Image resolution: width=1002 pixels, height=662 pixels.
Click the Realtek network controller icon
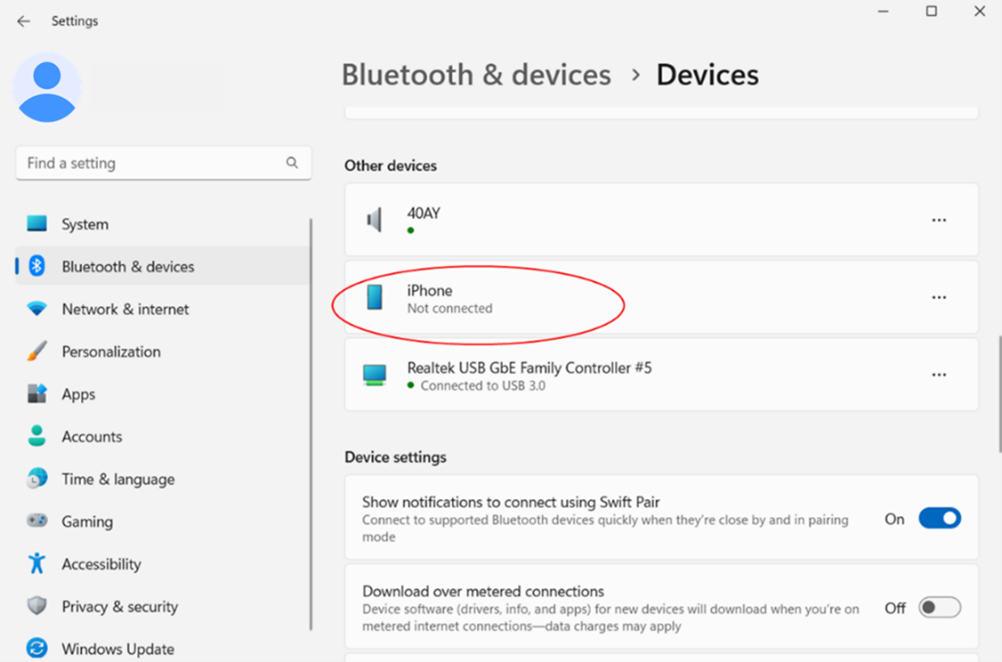[375, 375]
